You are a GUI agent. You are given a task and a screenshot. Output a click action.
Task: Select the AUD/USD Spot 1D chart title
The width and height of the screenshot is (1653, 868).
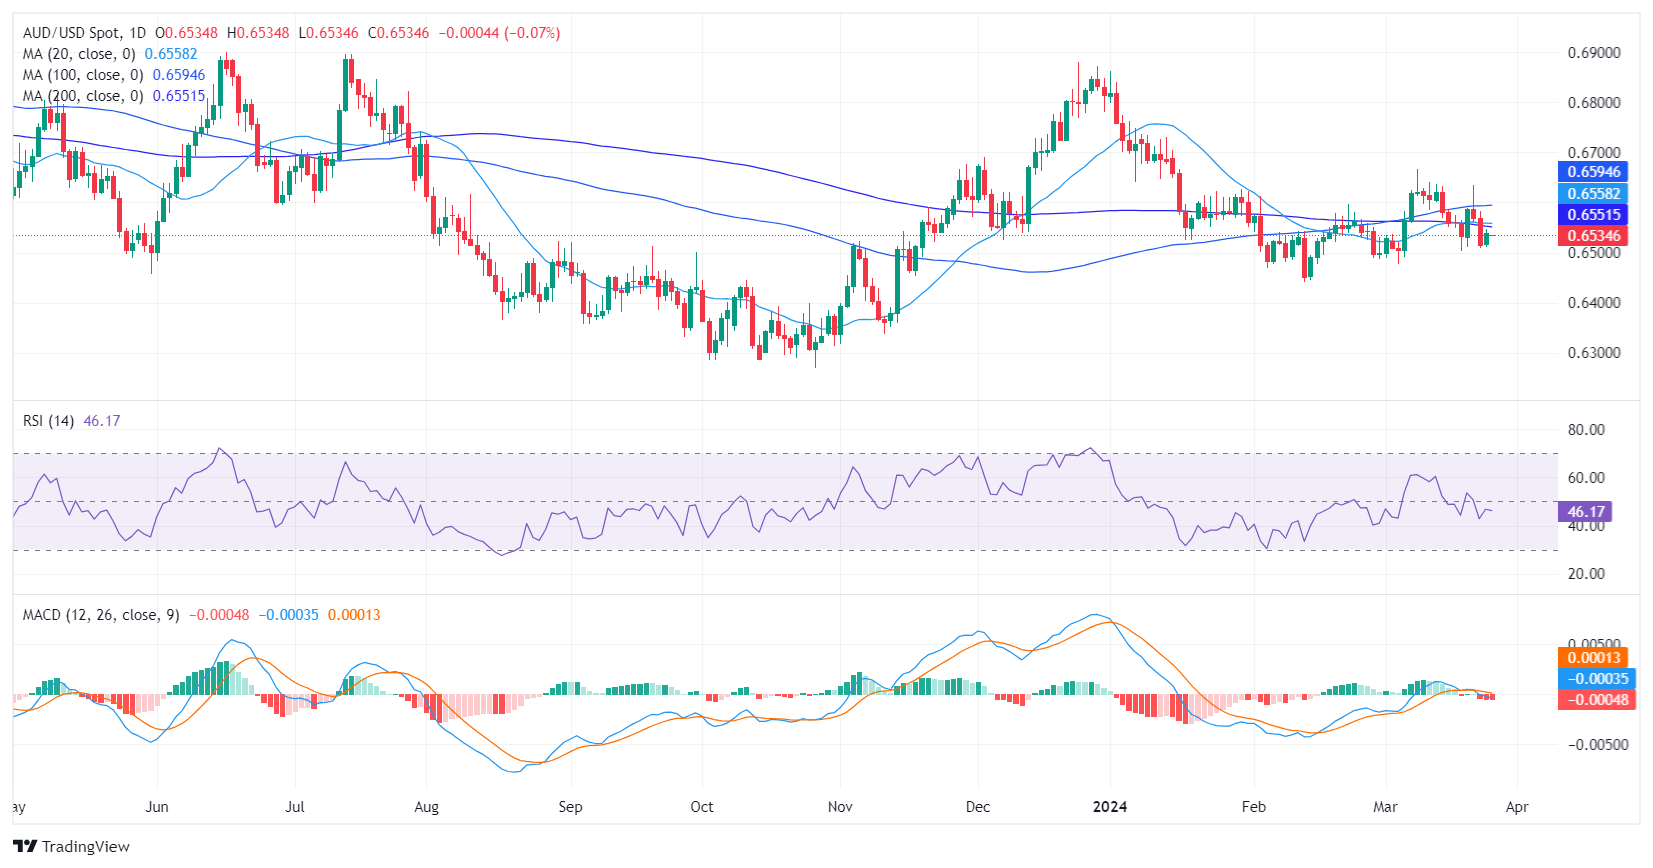(84, 33)
